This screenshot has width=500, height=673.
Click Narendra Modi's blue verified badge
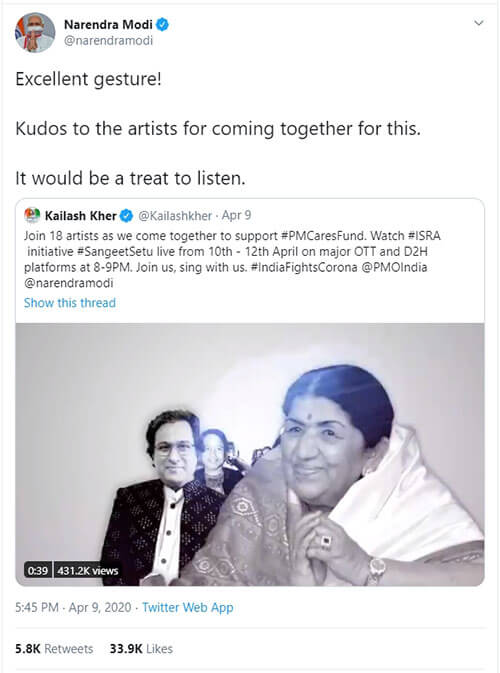(x=162, y=25)
